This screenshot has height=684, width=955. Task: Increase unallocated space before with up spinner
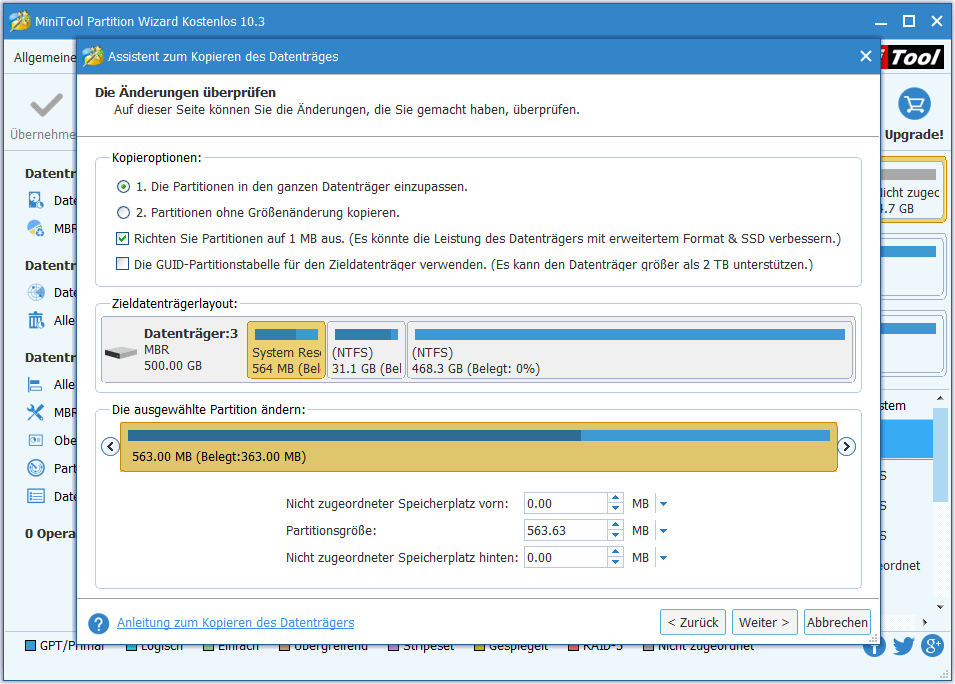pyautogui.click(x=616, y=498)
